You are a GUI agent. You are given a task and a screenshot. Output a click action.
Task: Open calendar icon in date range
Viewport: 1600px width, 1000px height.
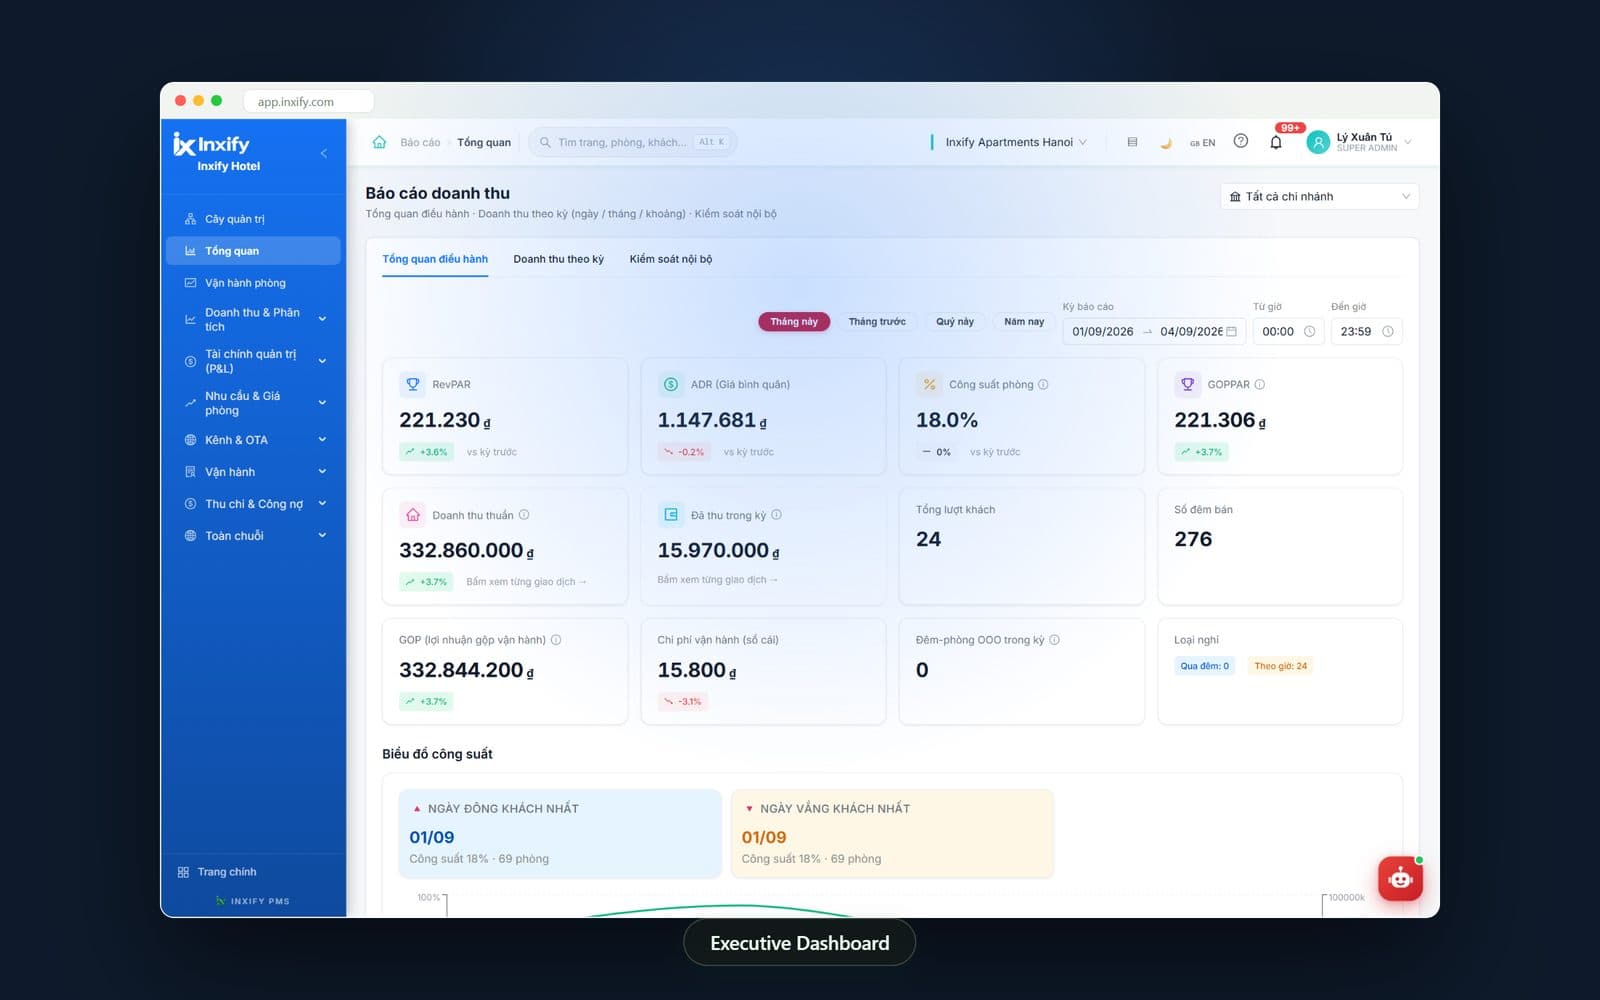1232,332
